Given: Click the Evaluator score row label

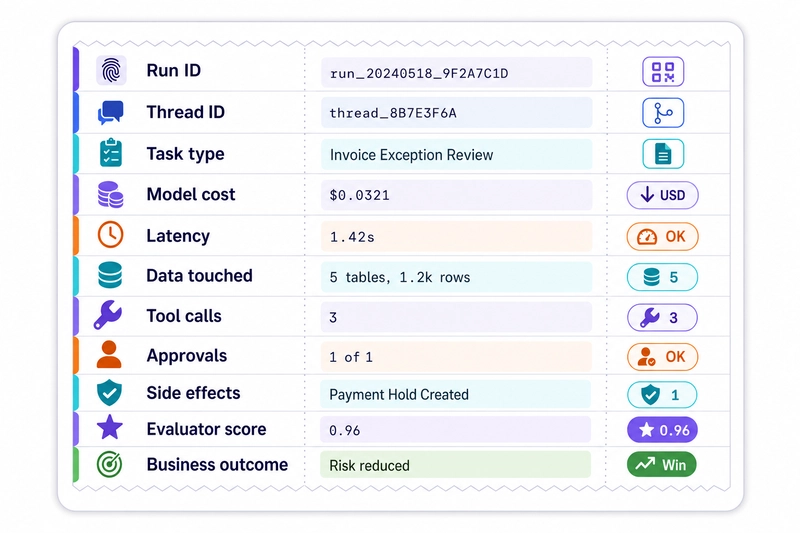Looking at the screenshot, I should tap(206, 429).
